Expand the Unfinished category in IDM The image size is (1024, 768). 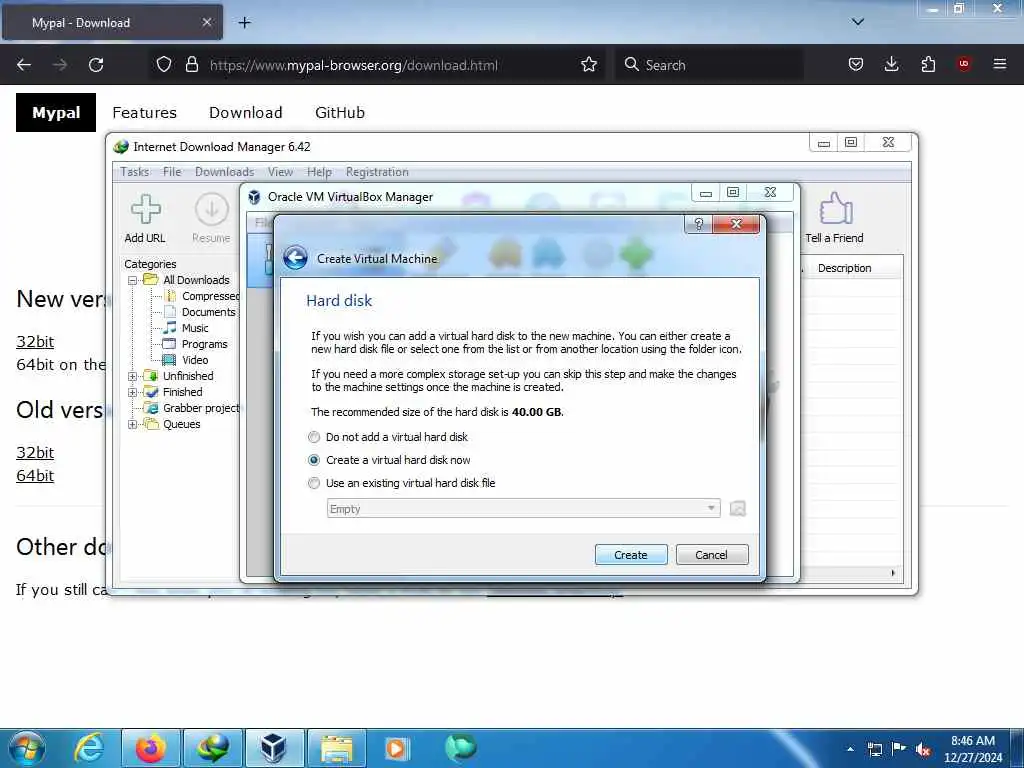click(x=133, y=376)
